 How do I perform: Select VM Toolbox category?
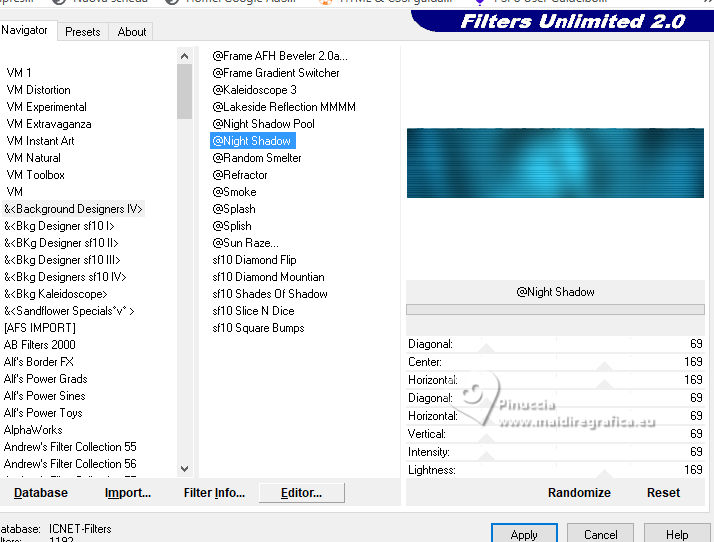[x=36, y=175]
